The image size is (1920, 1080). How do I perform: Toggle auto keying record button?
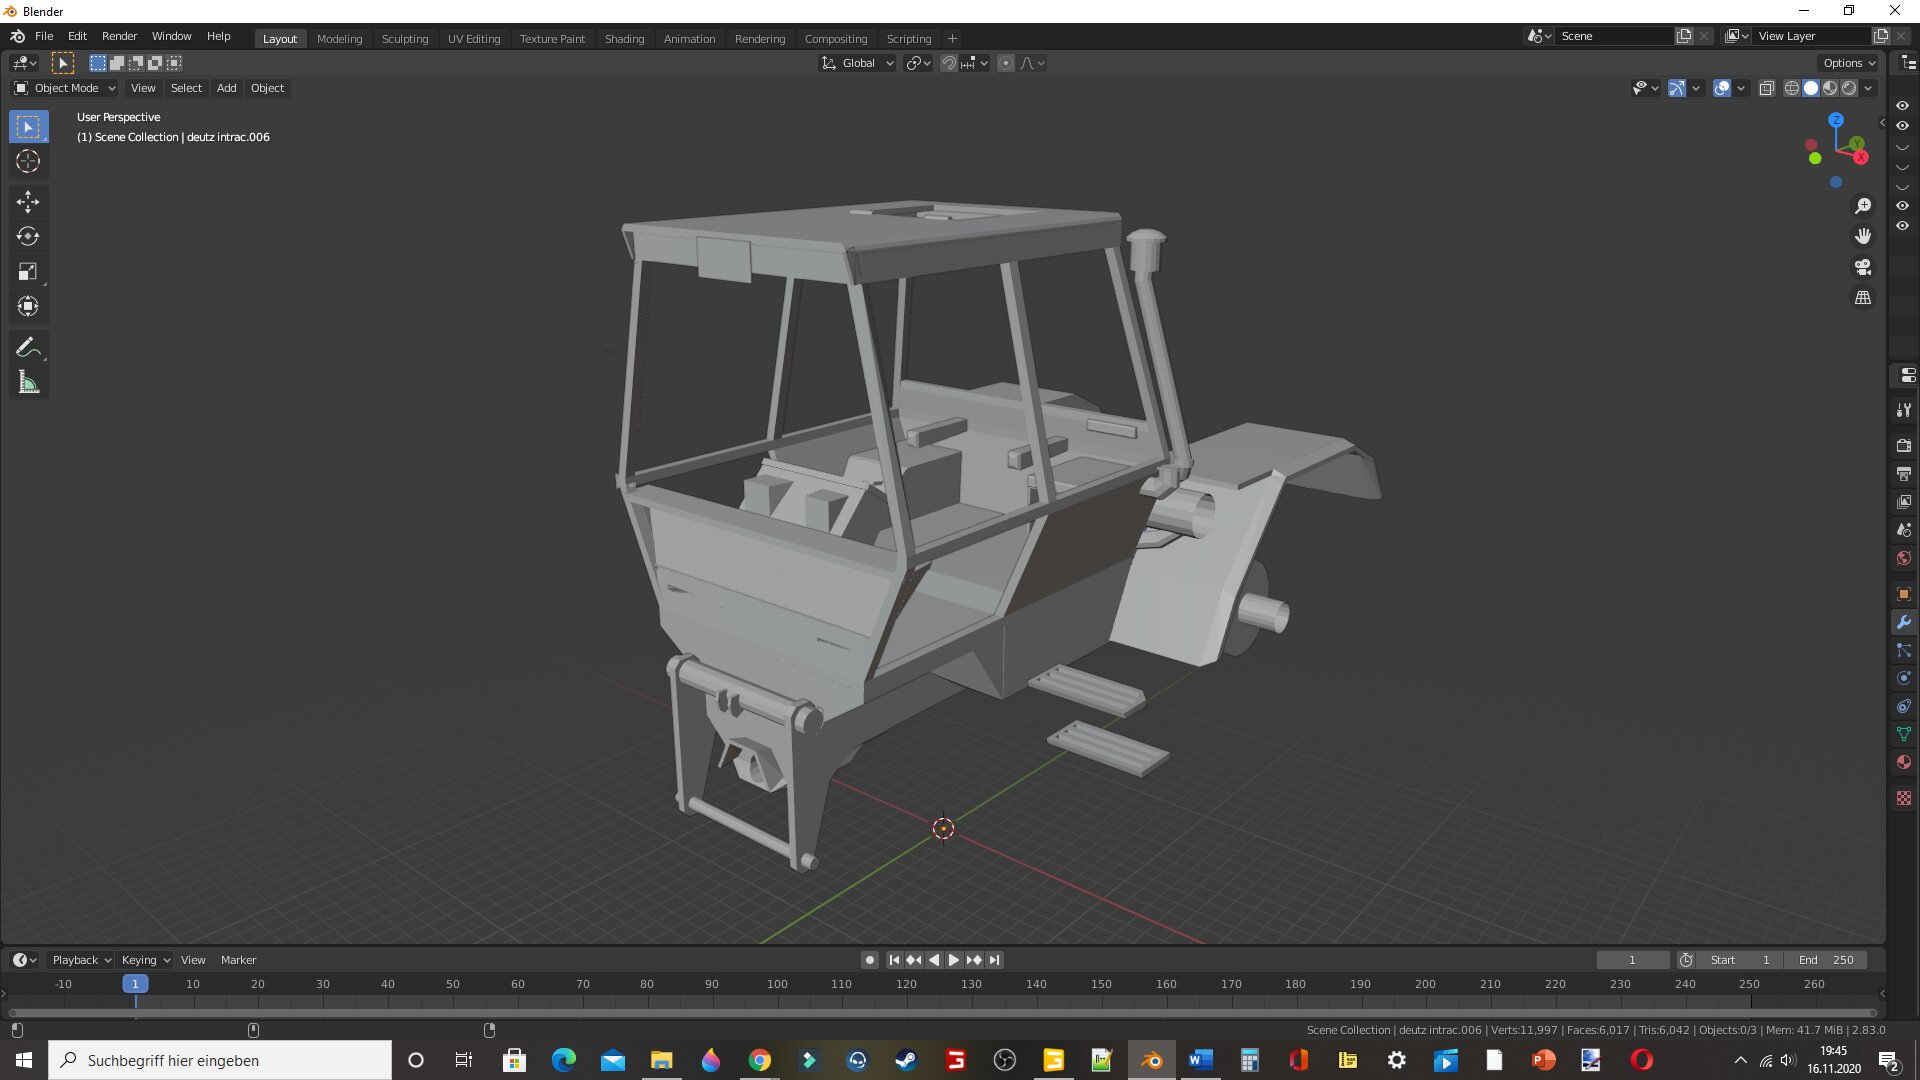click(x=870, y=960)
